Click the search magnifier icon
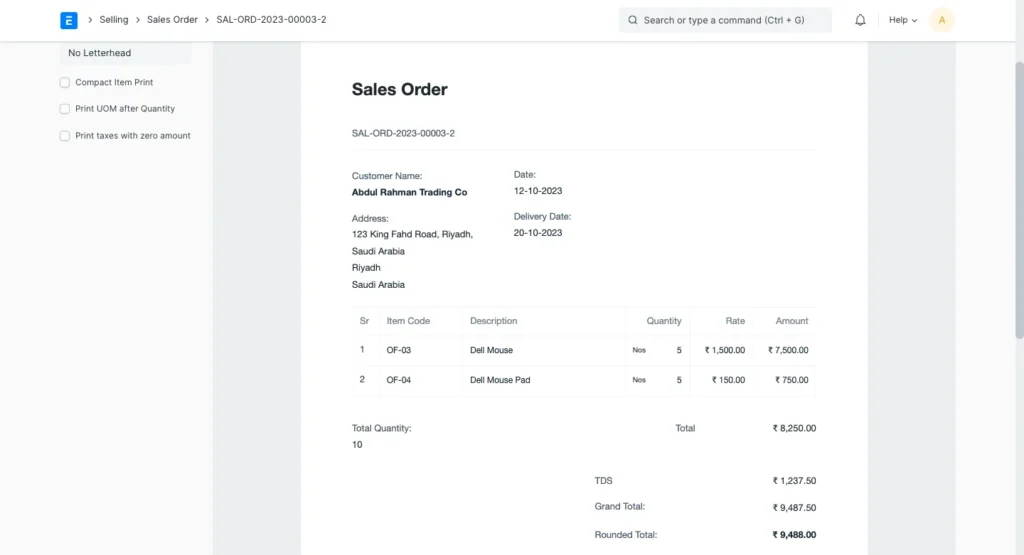Viewport: 1024px width, 555px height. (x=632, y=20)
